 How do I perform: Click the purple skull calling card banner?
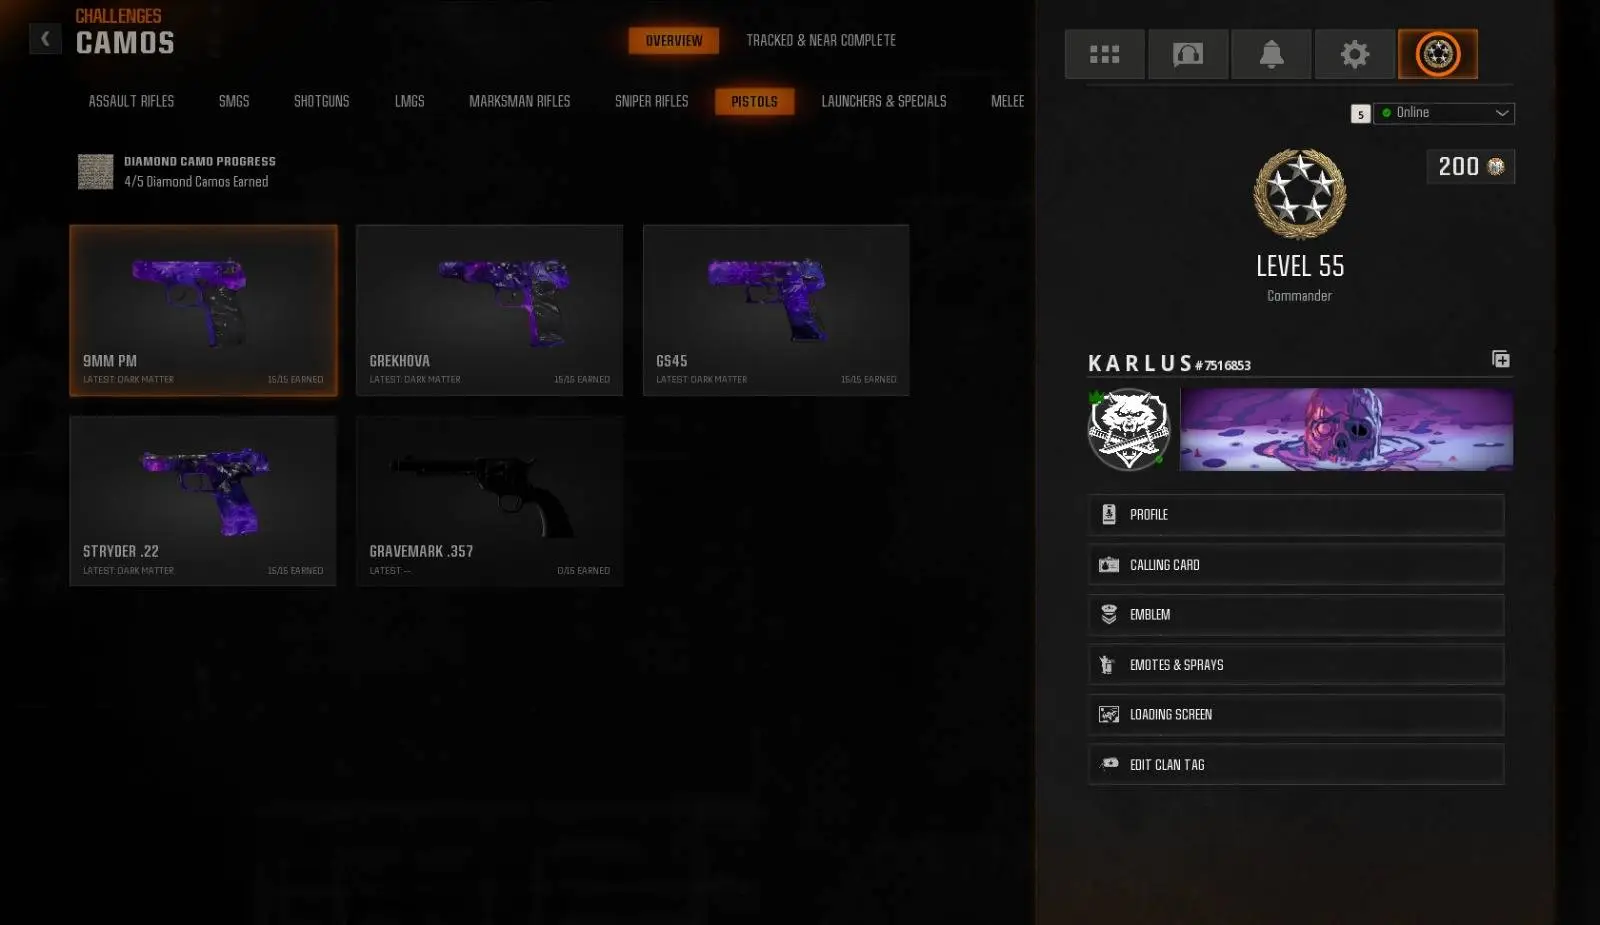click(1346, 429)
